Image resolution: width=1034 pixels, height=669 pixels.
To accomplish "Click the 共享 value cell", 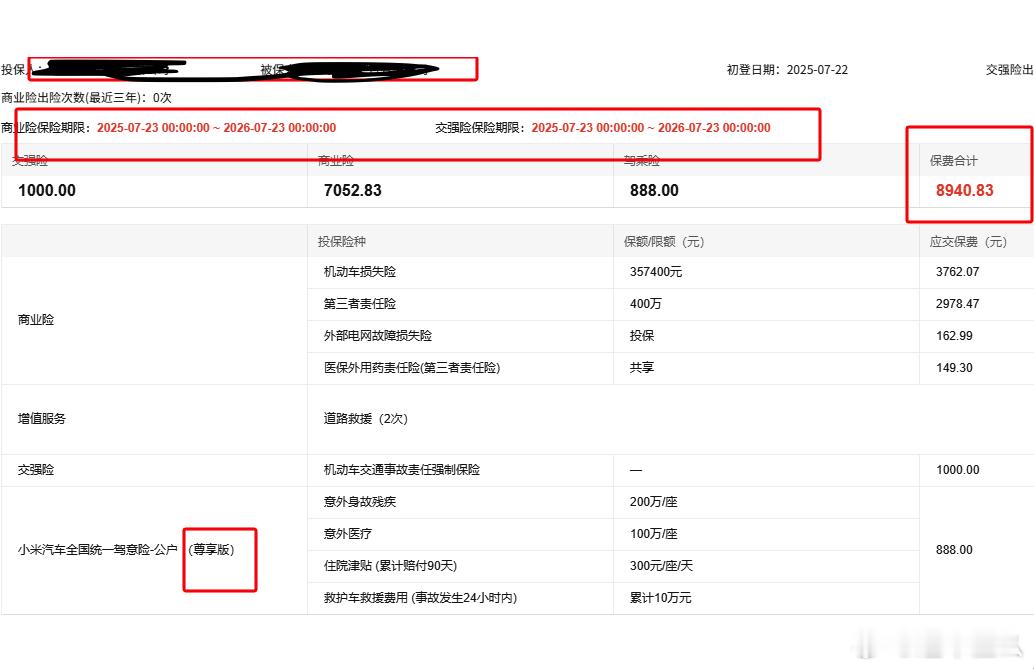I will (642, 368).
